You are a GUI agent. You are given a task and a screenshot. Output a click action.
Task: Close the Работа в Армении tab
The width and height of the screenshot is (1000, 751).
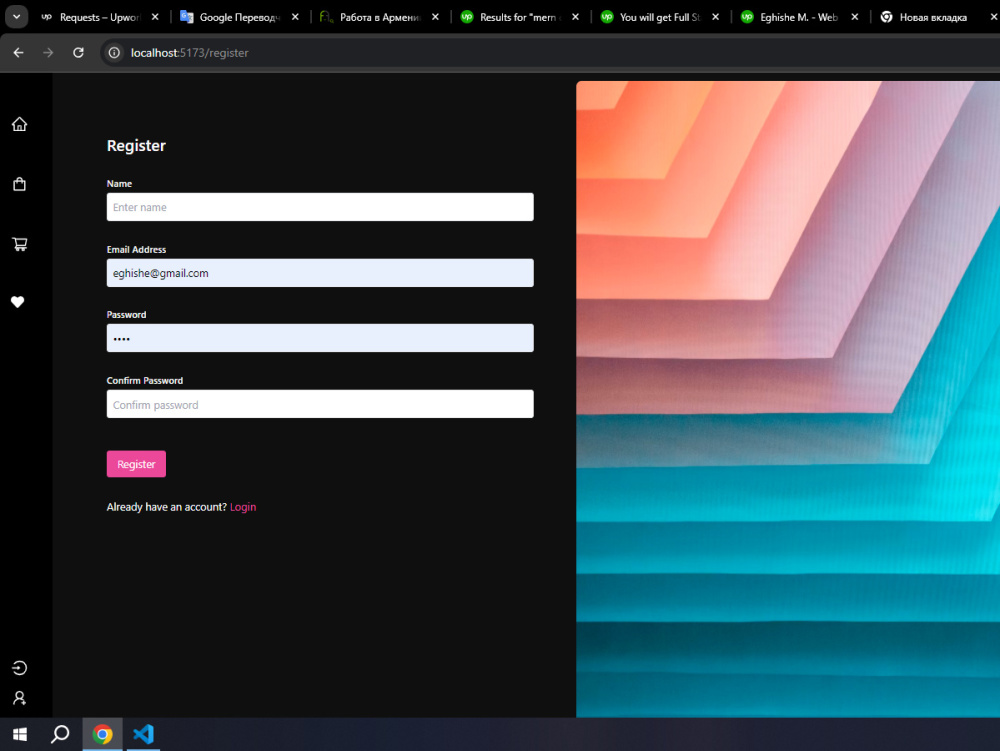(x=436, y=17)
